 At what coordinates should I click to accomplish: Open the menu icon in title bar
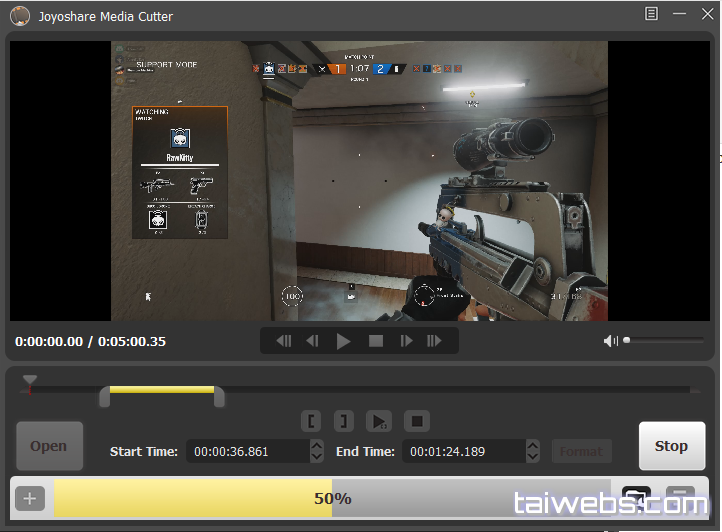point(652,14)
